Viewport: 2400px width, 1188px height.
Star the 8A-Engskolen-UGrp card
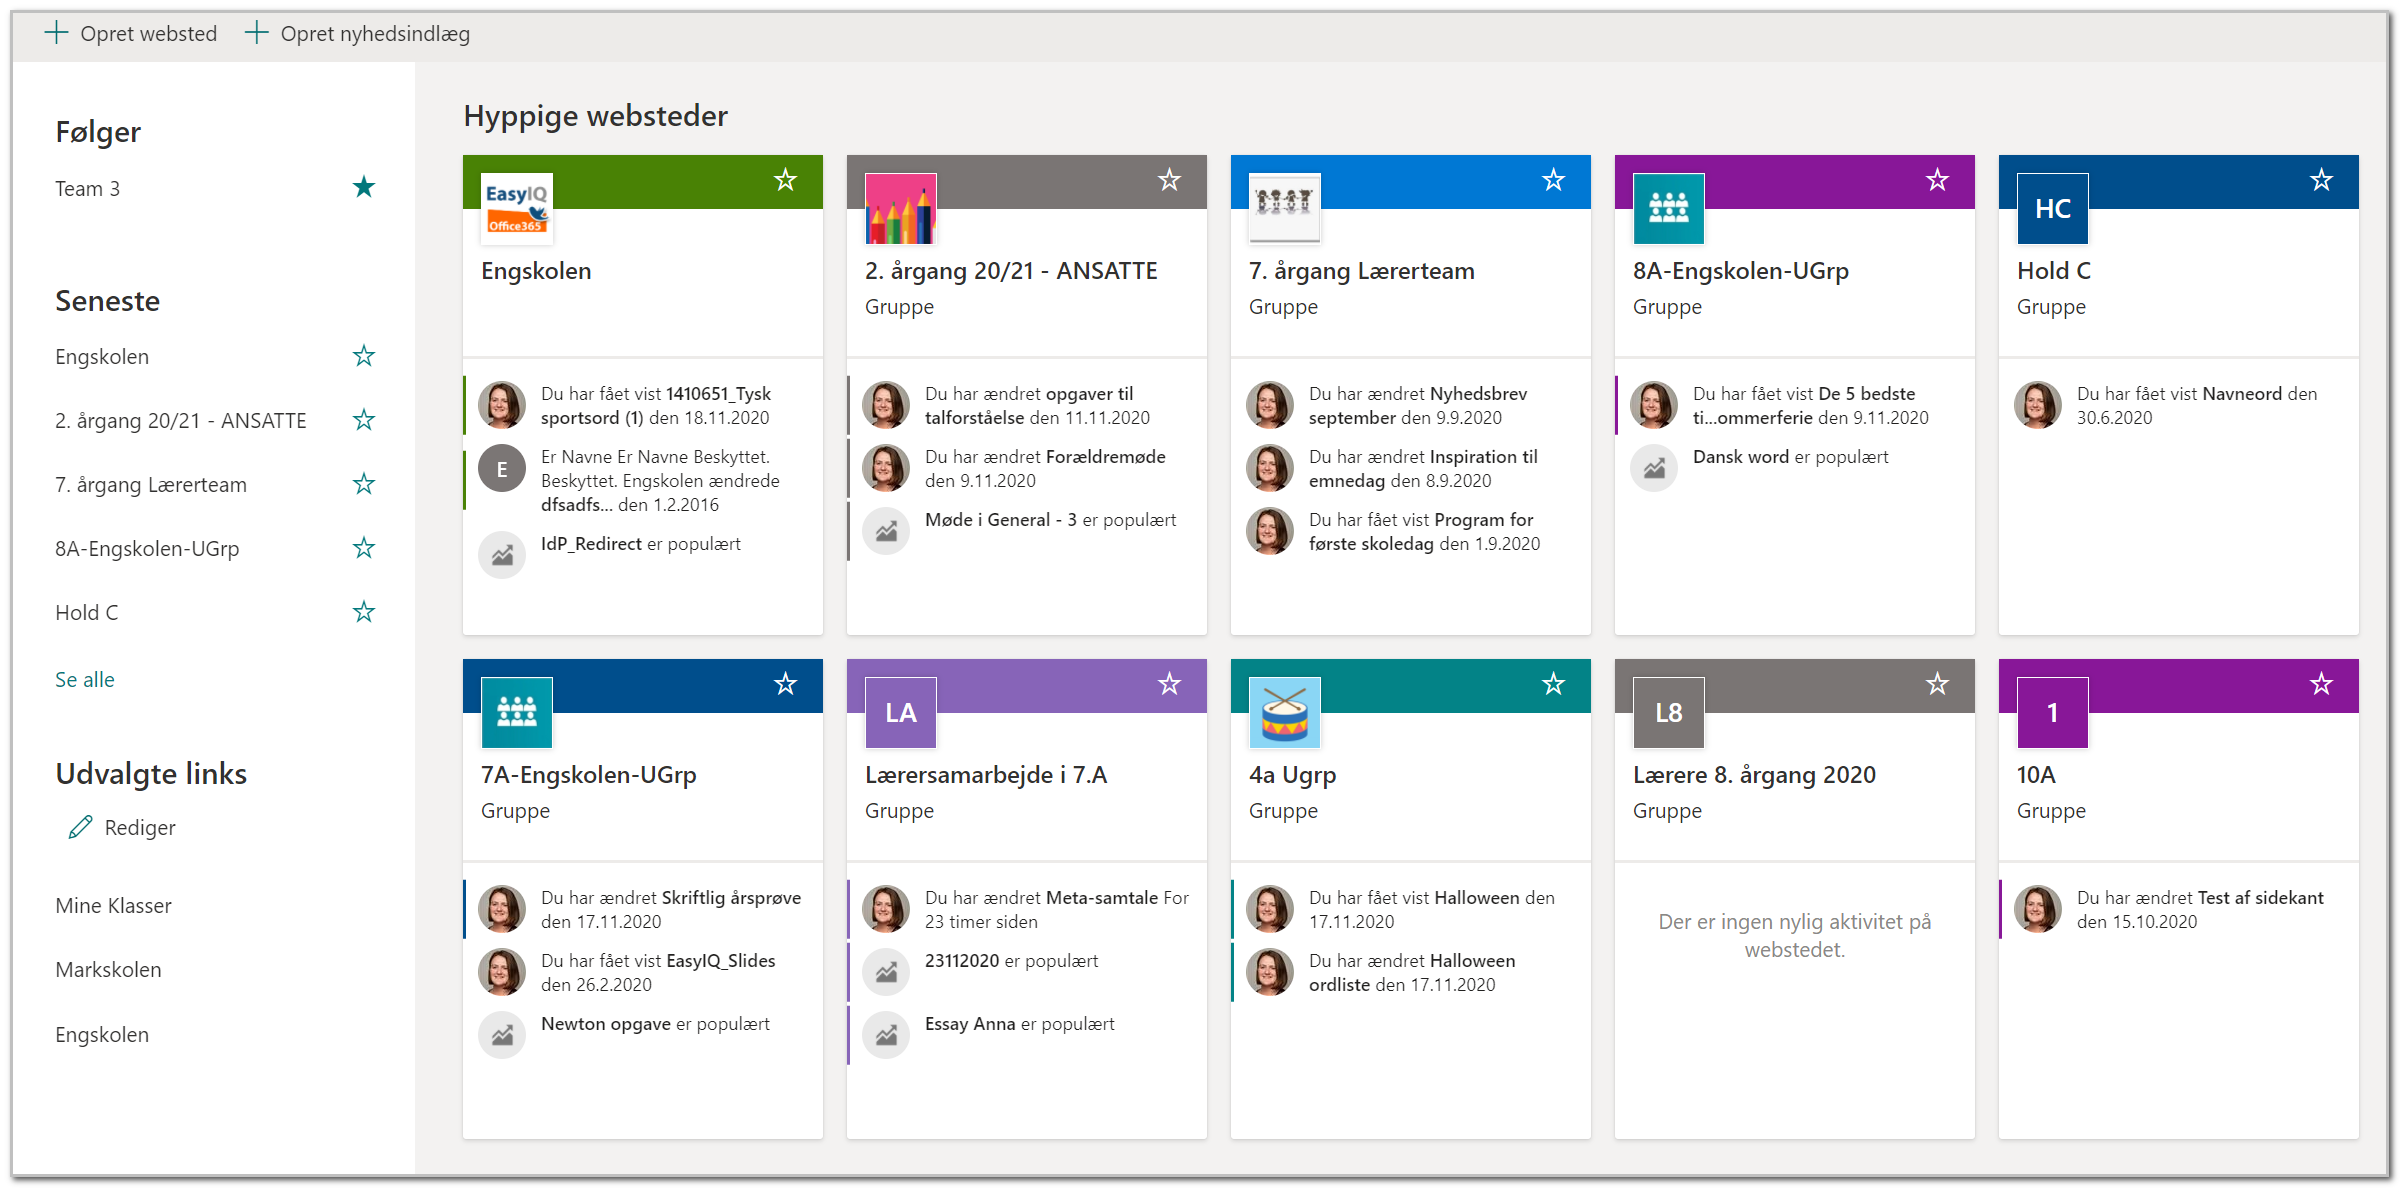[1938, 180]
